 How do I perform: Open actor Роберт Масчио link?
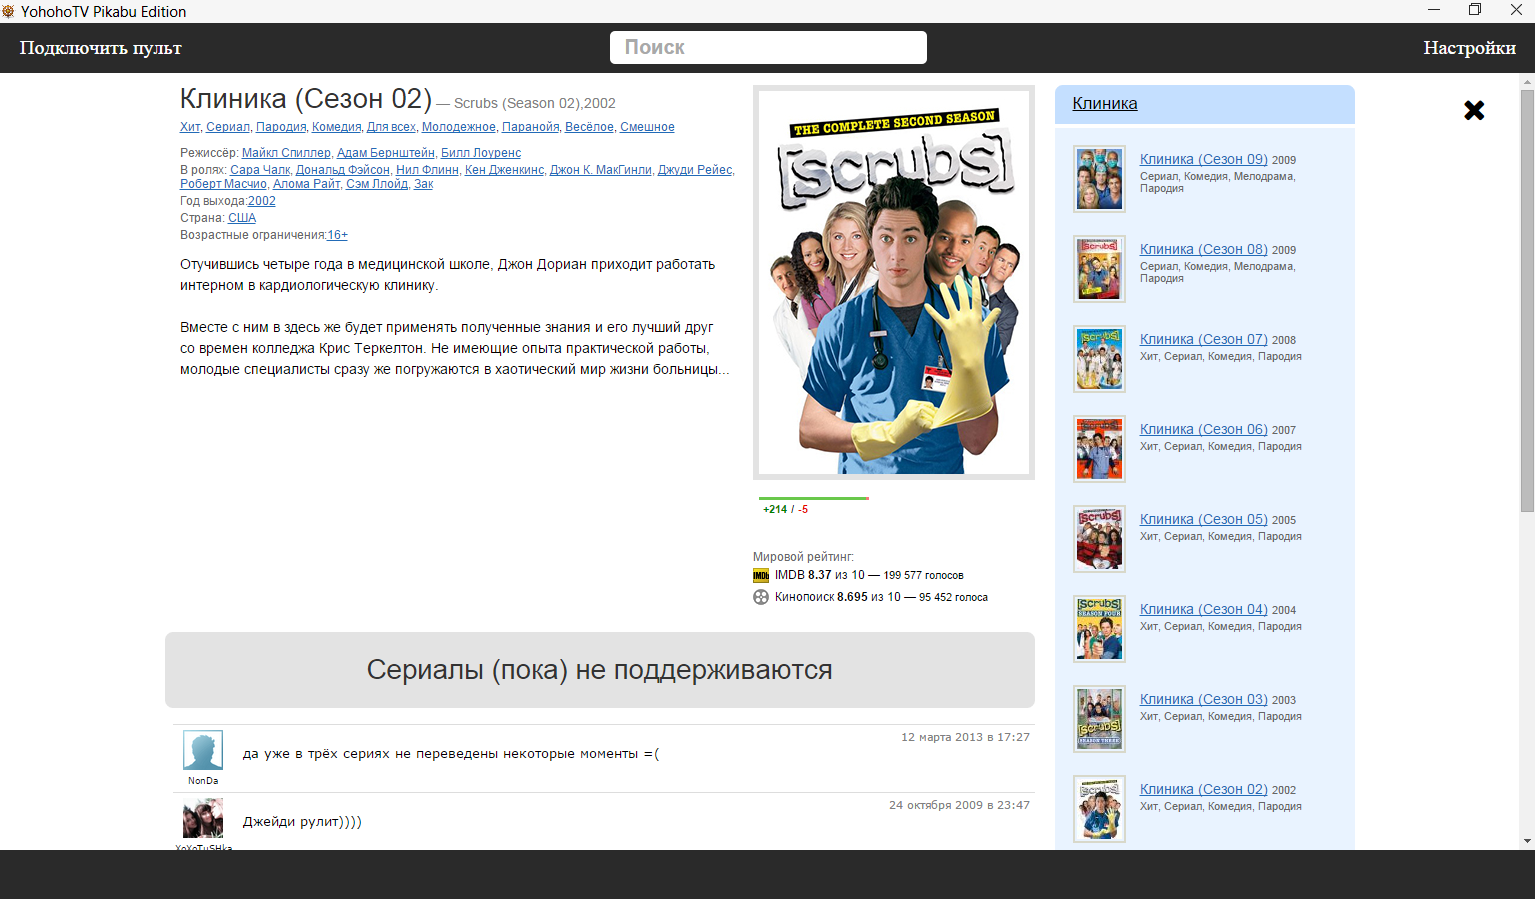(x=223, y=184)
